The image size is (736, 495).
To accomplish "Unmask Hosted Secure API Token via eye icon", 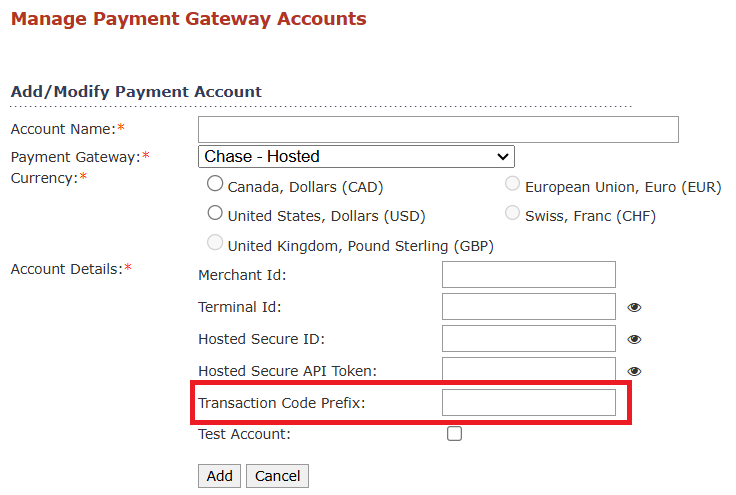I will [x=634, y=371].
